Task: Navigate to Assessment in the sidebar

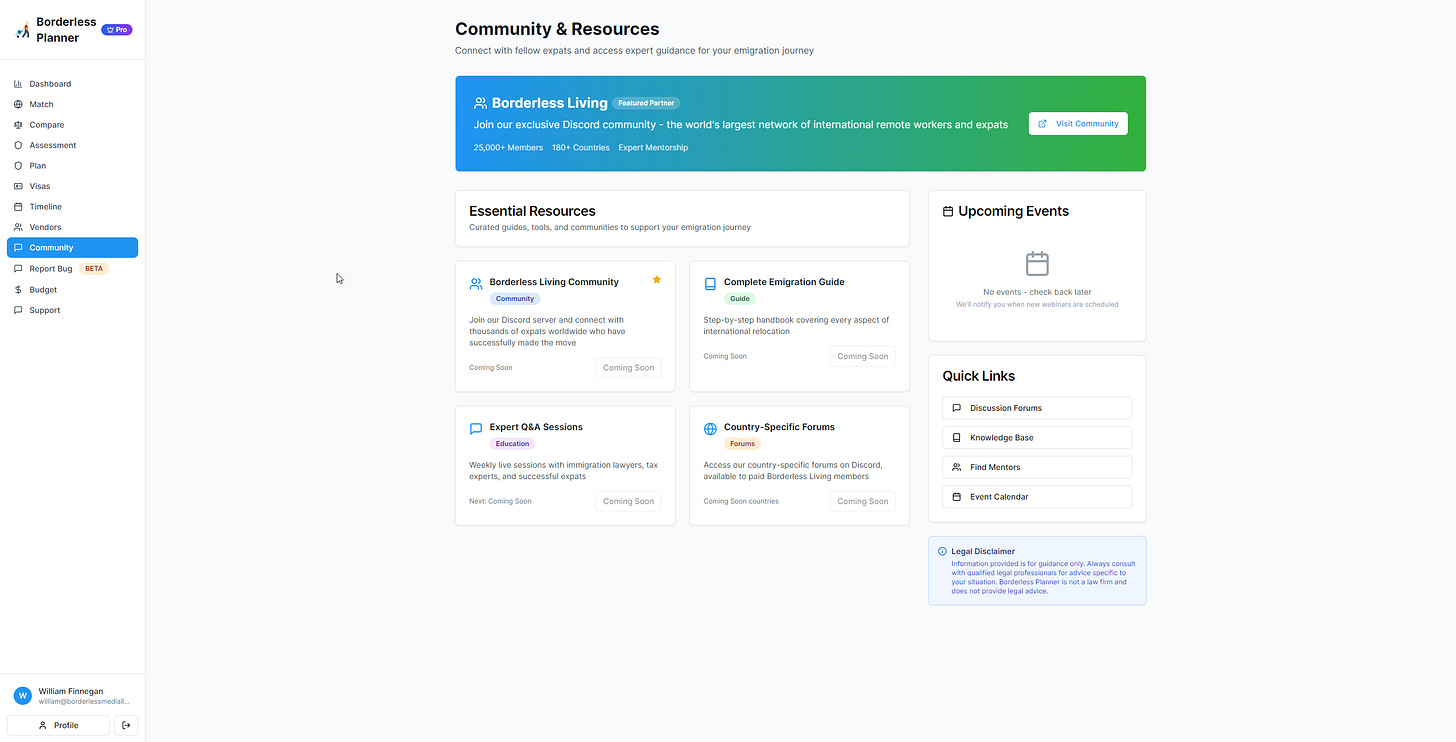Action: click(x=72, y=145)
